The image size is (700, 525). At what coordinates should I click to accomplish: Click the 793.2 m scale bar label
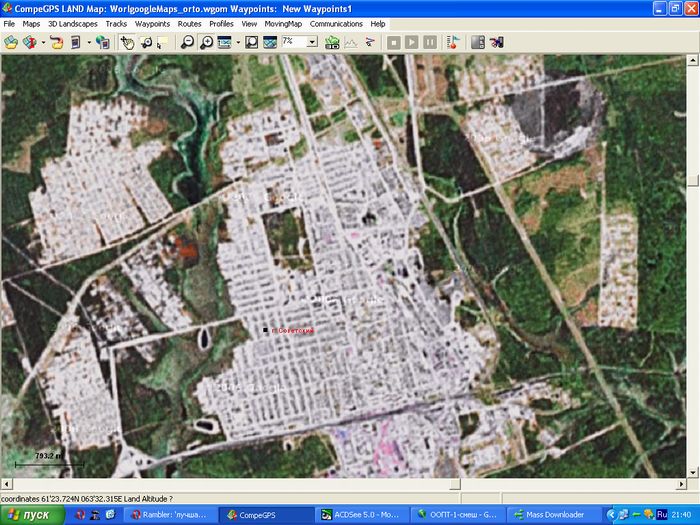50,456
